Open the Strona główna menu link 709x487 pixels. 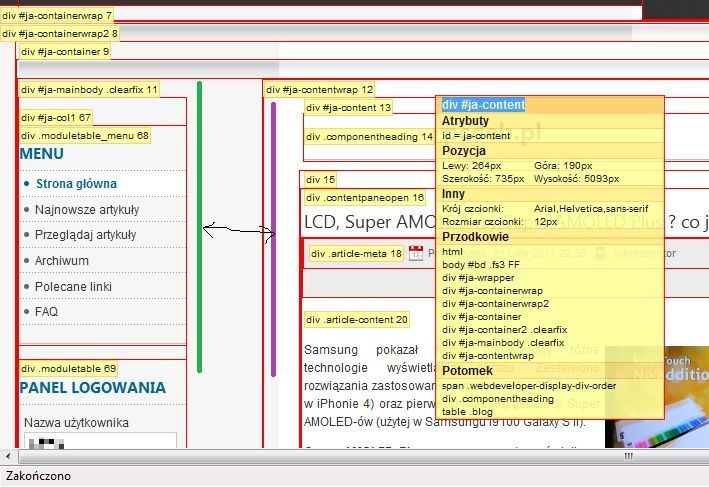point(76,184)
